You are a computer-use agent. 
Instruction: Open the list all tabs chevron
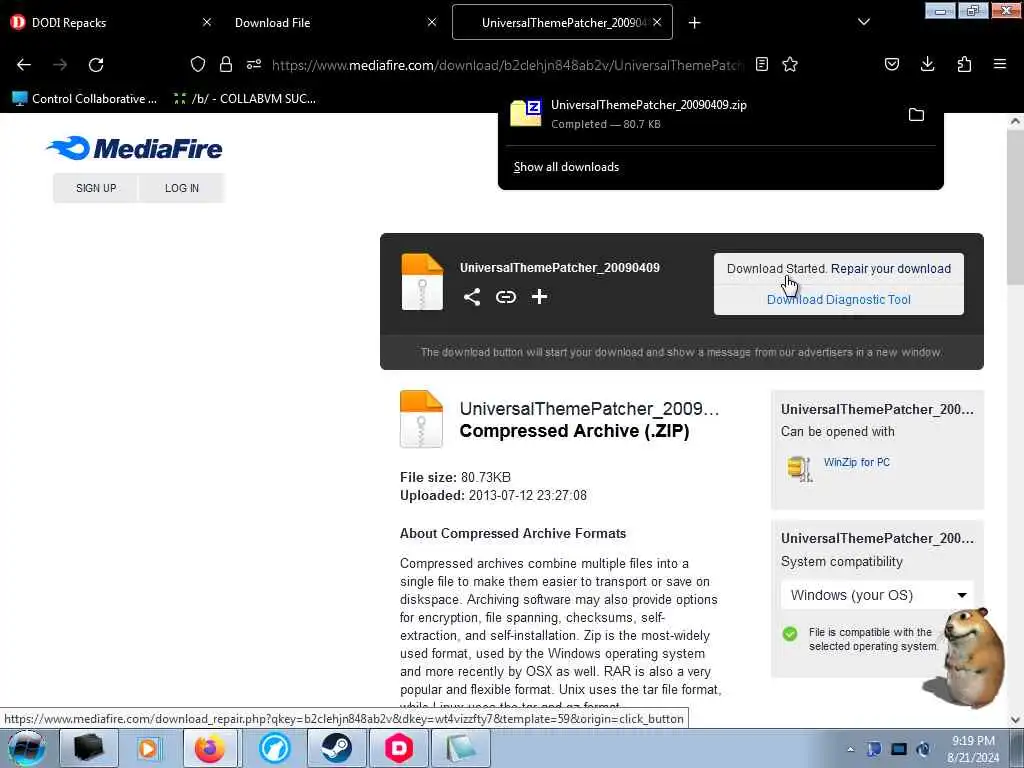[x=863, y=22]
